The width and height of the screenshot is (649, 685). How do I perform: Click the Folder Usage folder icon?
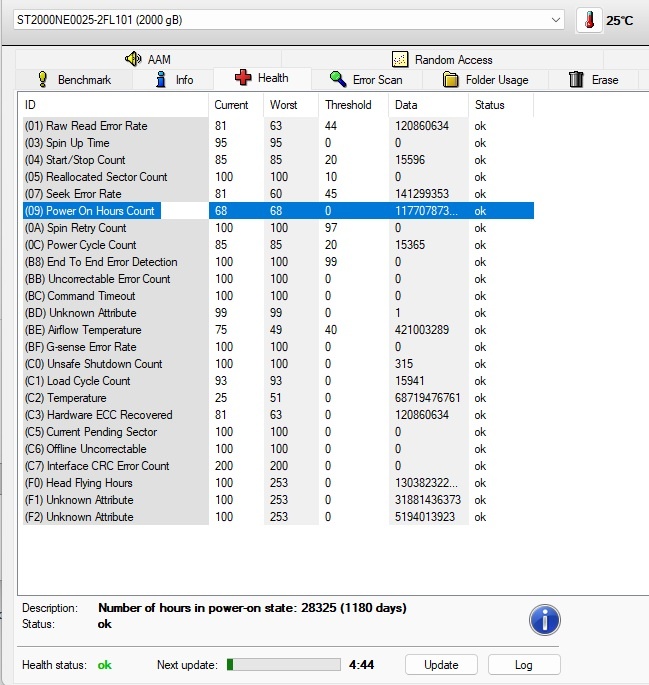click(450, 80)
